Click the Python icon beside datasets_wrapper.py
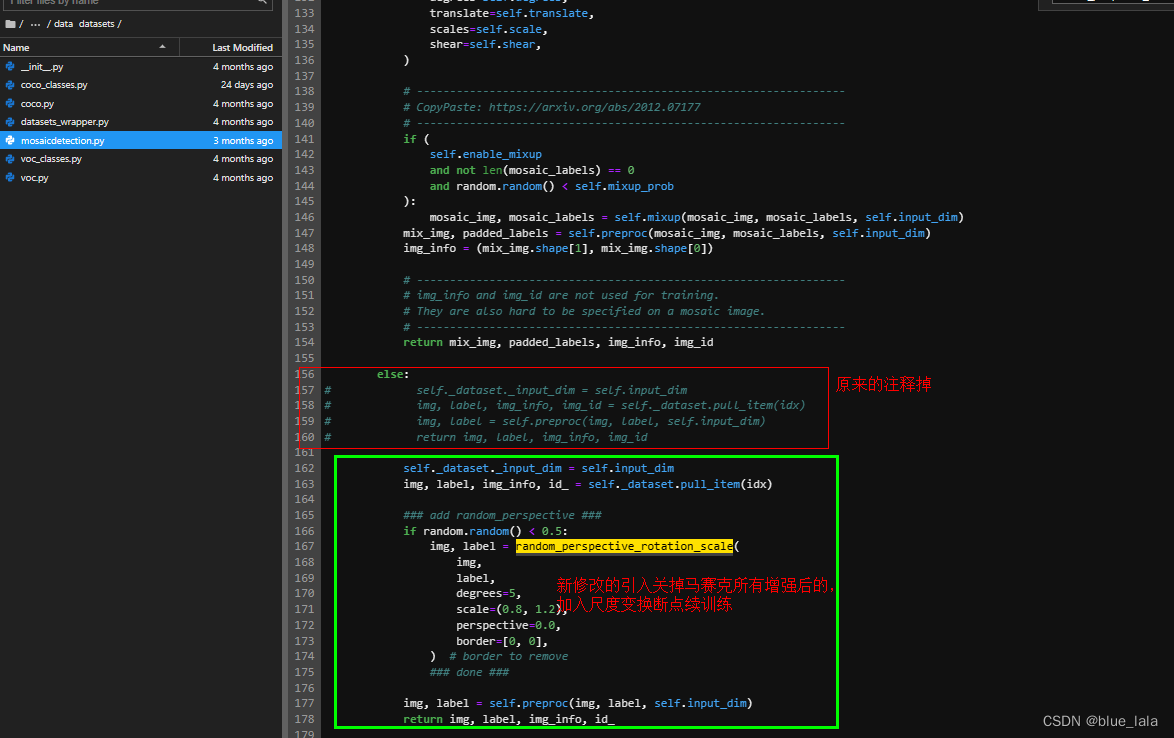 pyautogui.click(x=10, y=122)
